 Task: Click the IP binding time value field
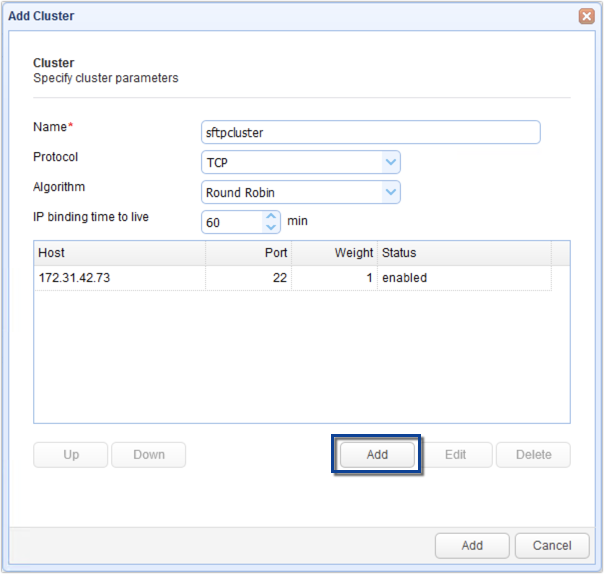[x=231, y=222]
